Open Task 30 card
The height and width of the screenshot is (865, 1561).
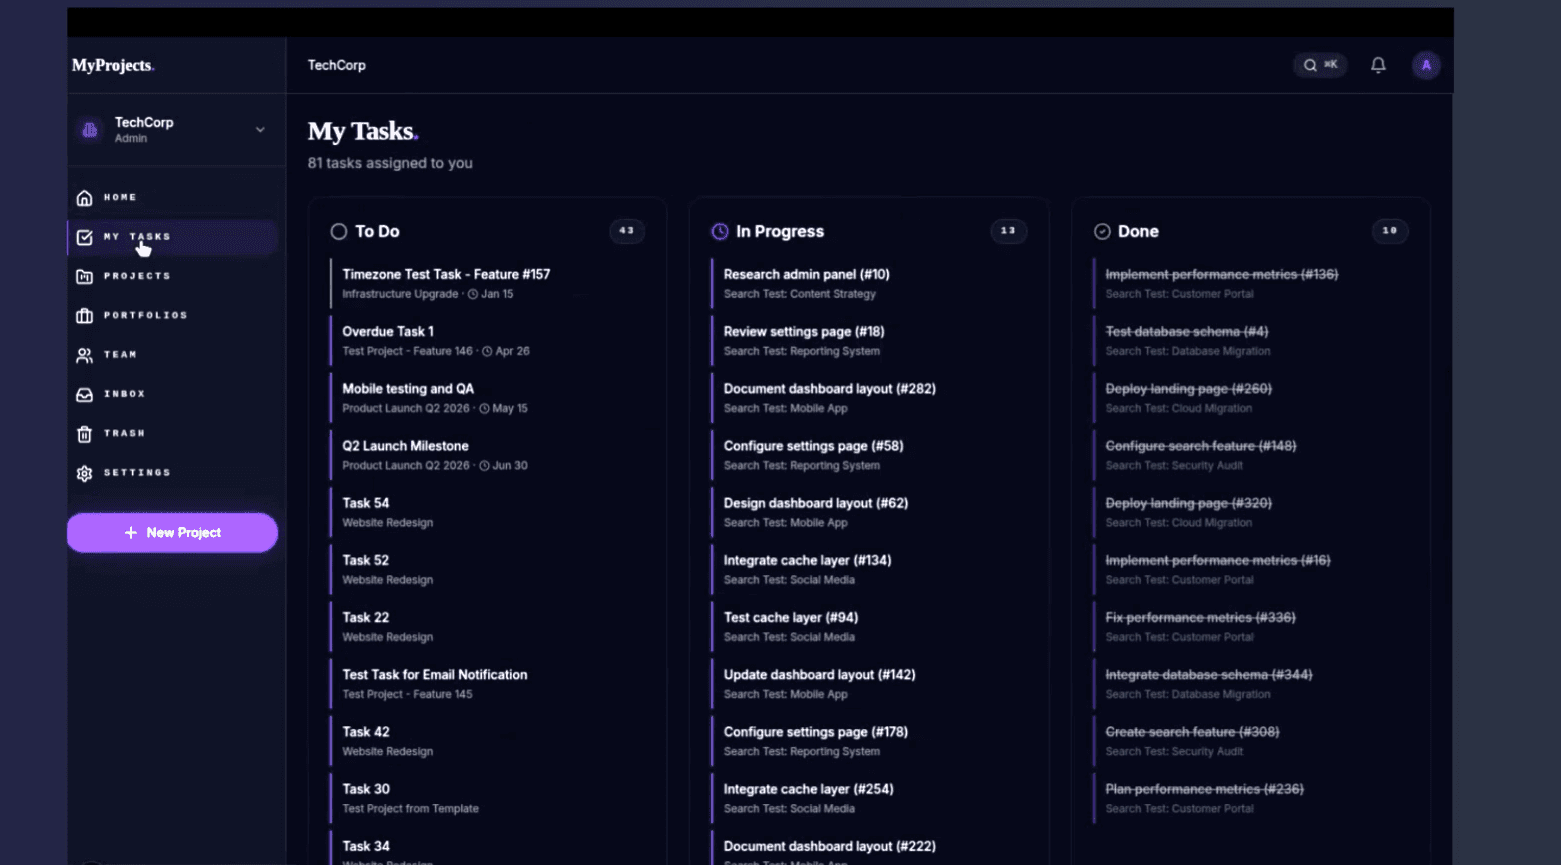[488, 798]
